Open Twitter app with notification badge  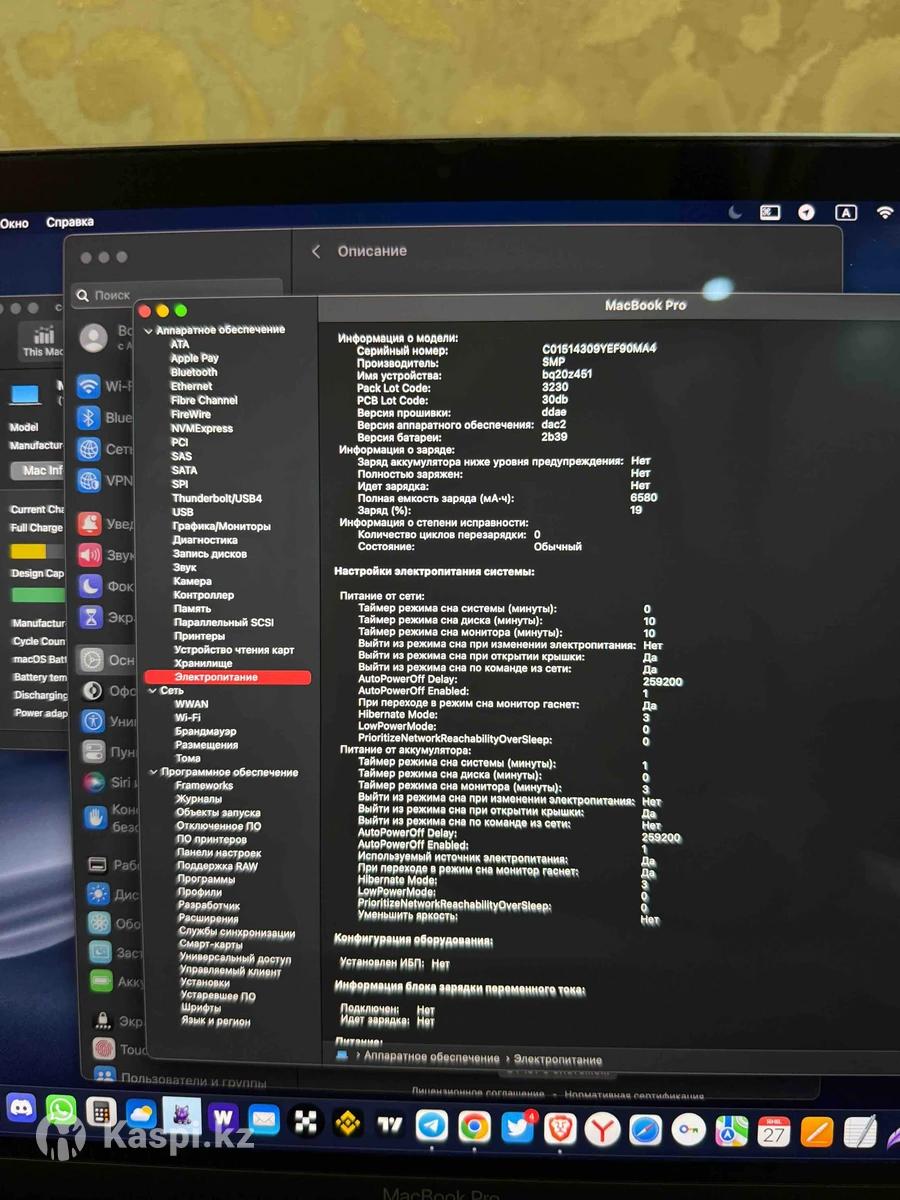pos(517,1128)
